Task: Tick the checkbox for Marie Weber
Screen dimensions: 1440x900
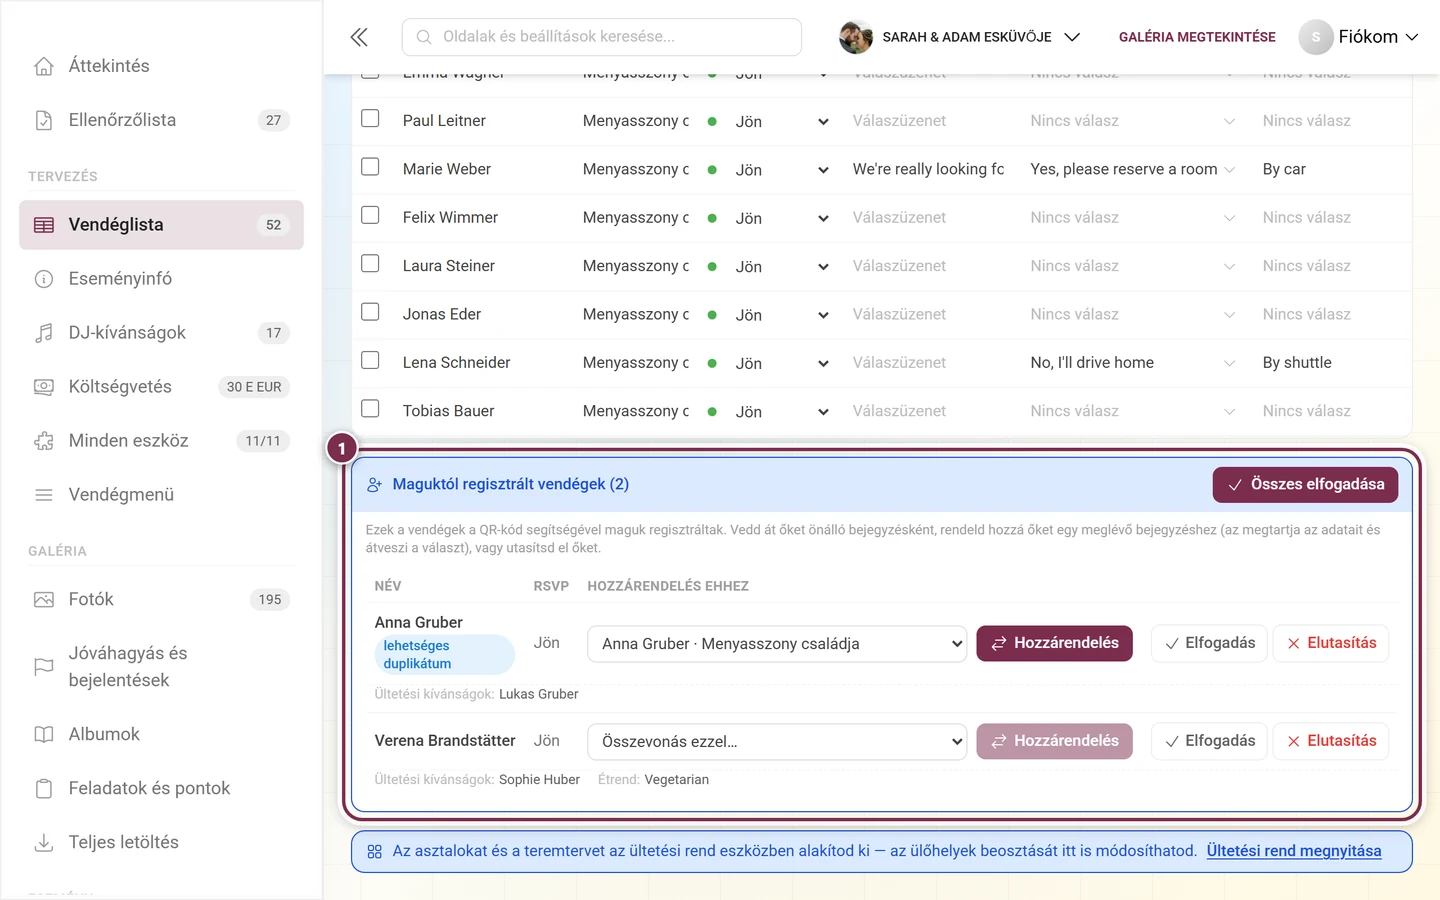Action: 370,167
